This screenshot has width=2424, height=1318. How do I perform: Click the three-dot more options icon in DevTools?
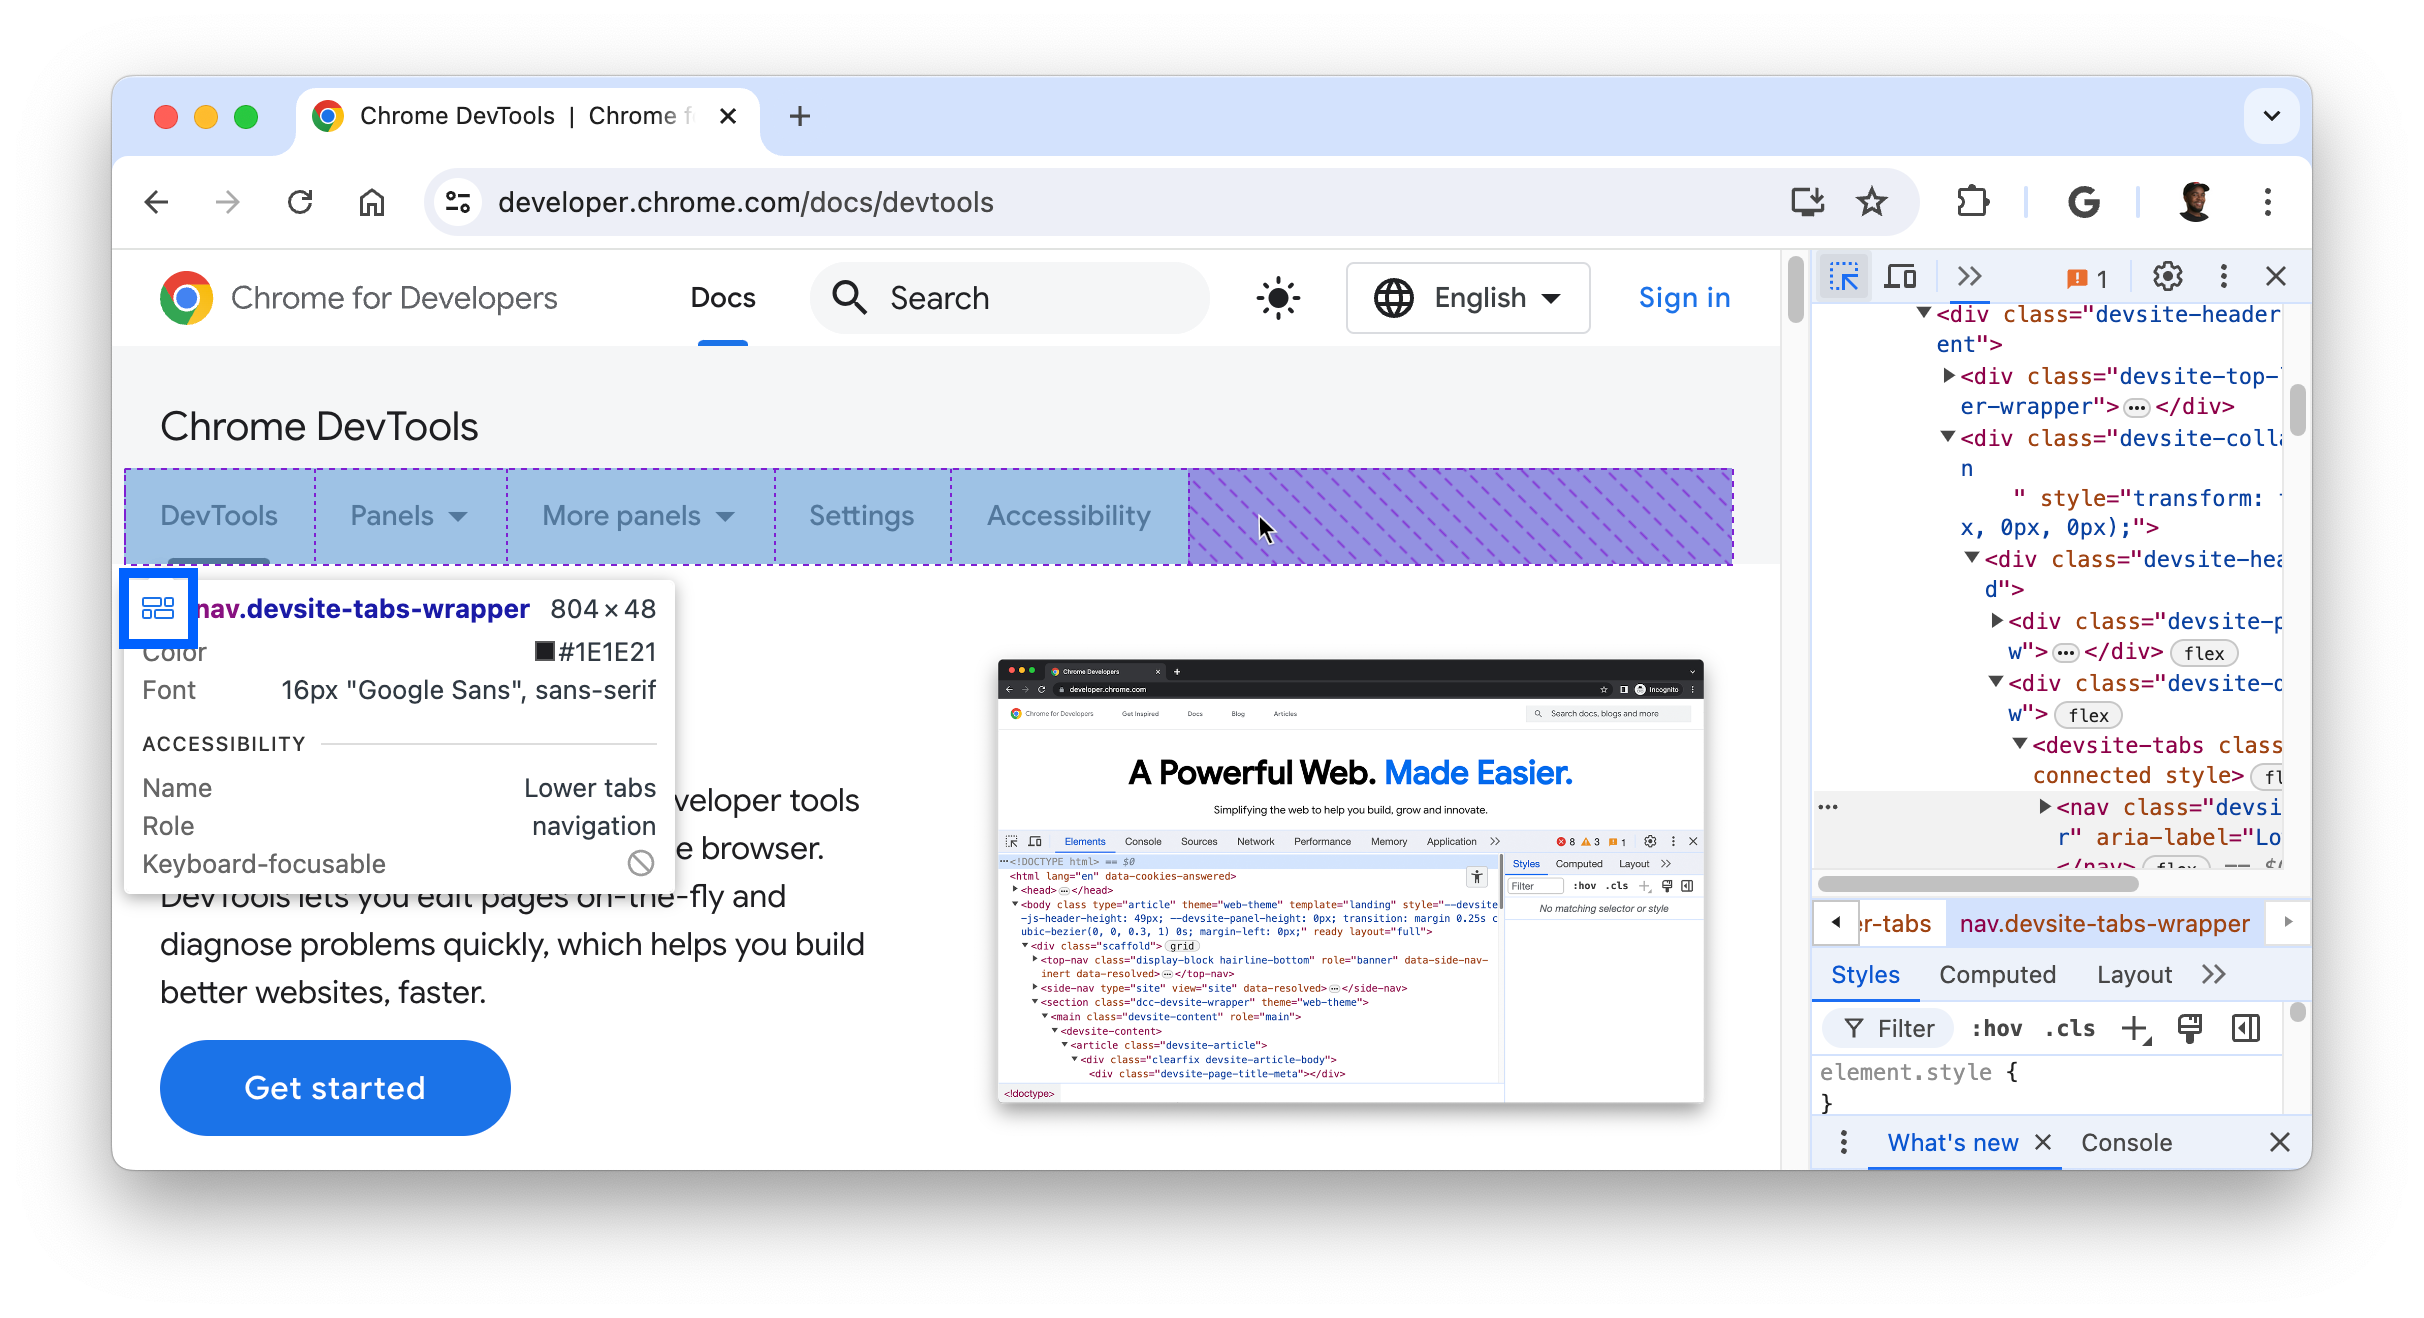[2224, 276]
